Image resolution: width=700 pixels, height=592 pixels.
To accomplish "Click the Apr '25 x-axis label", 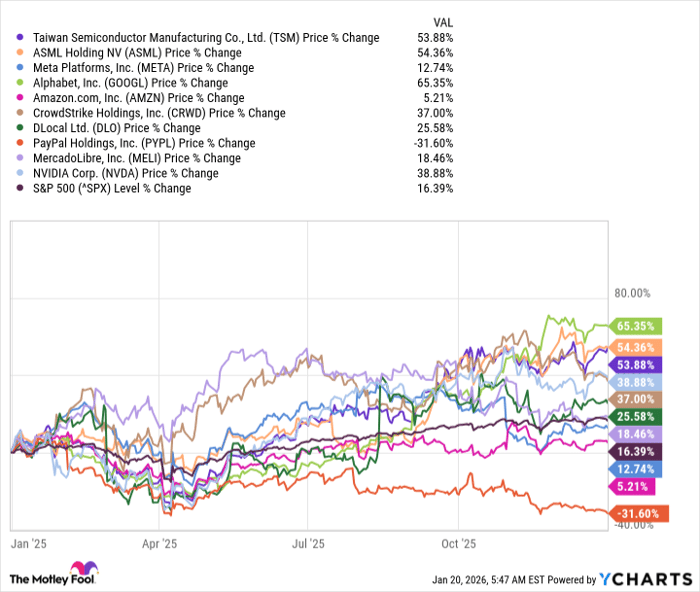I will click(159, 544).
